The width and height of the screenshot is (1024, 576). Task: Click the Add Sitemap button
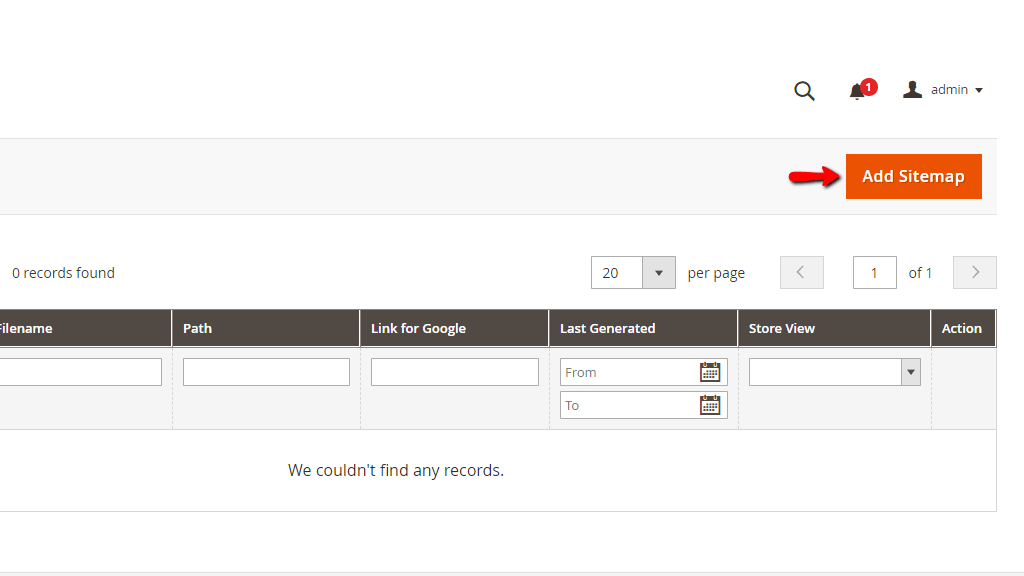(x=913, y=176)
